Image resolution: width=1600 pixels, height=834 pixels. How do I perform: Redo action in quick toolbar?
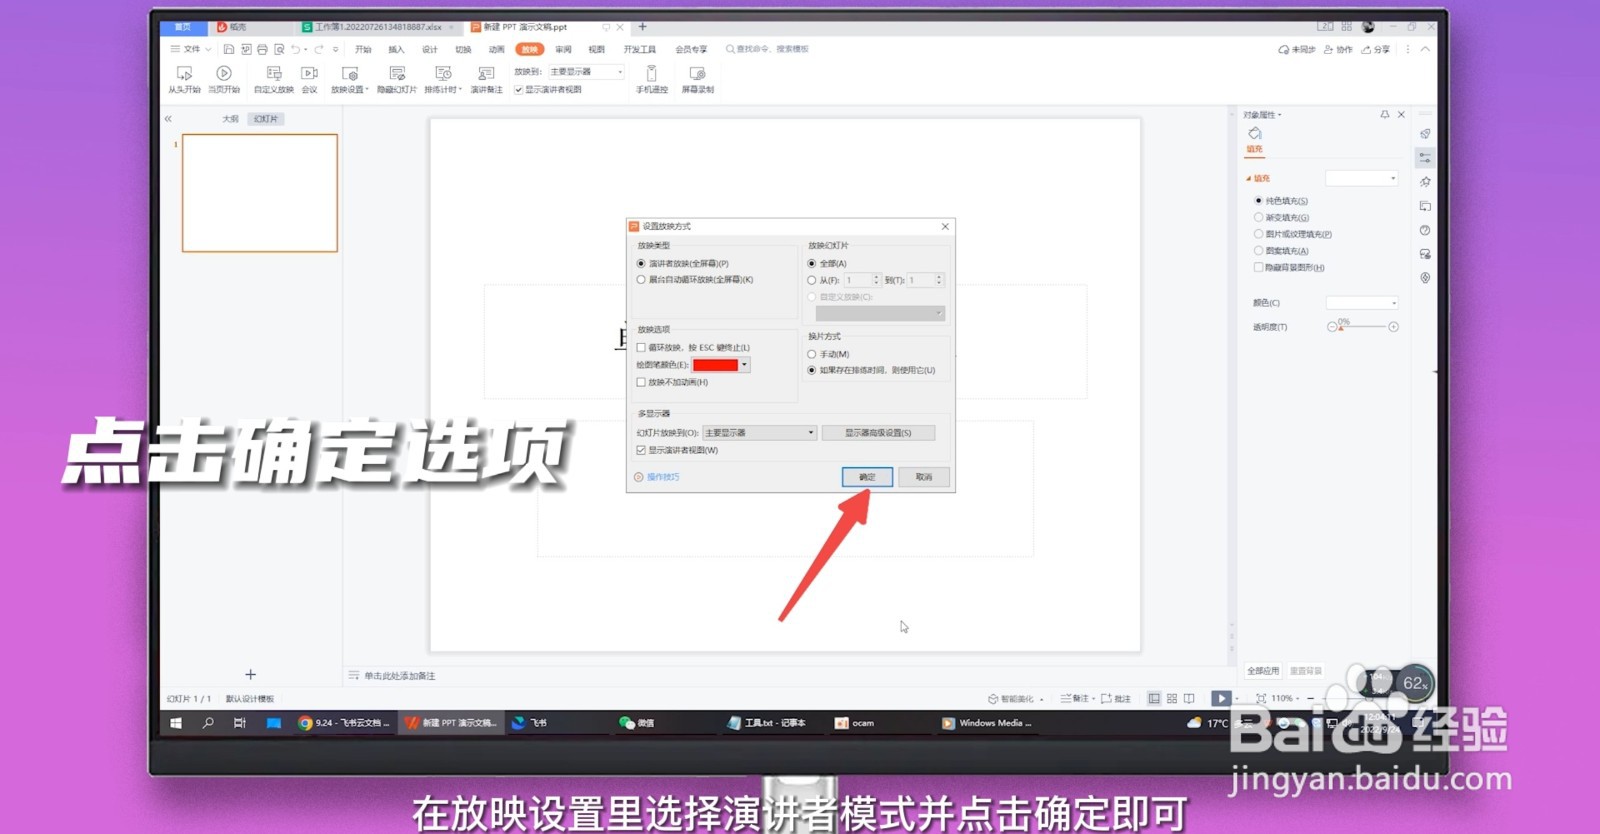point(319,49)
